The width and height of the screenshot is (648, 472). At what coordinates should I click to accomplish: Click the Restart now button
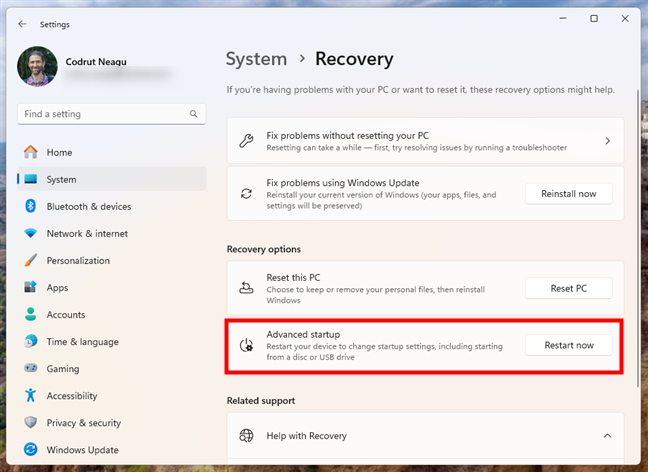[569, 345]
